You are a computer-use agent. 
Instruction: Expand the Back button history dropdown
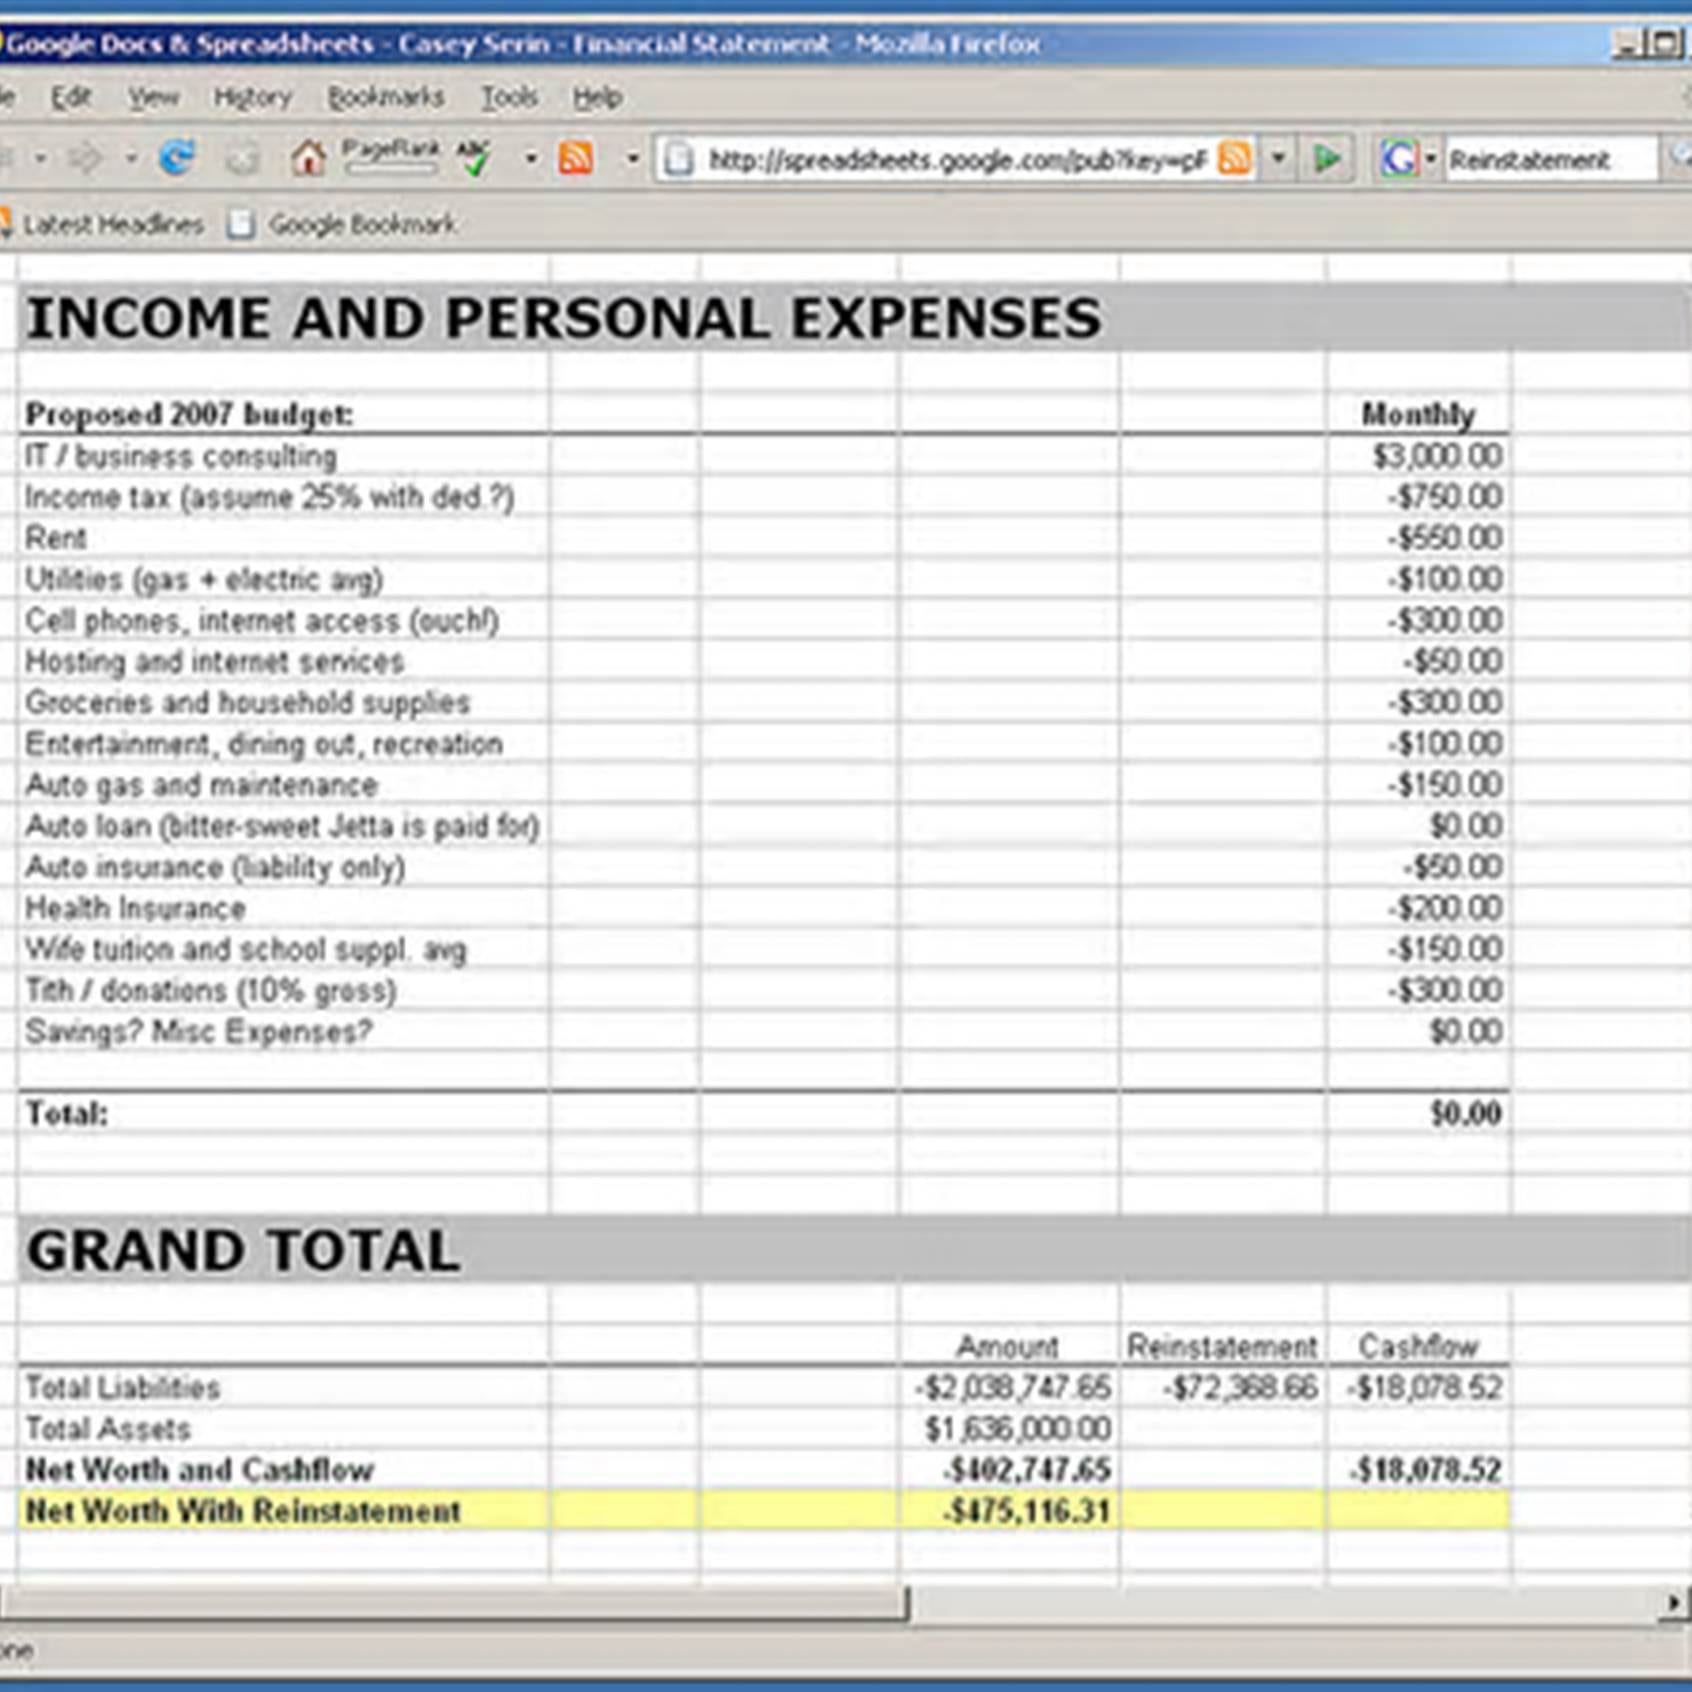(x=41, y=158)
